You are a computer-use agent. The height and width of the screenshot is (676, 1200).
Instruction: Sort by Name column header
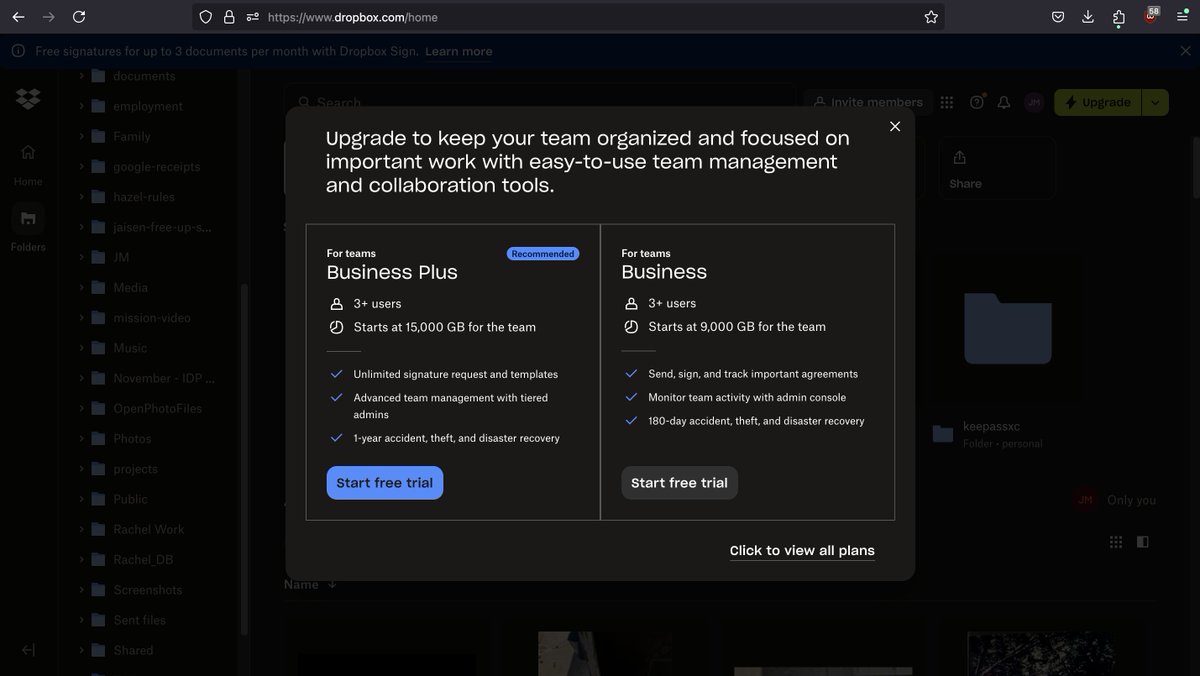click(300, 585)
